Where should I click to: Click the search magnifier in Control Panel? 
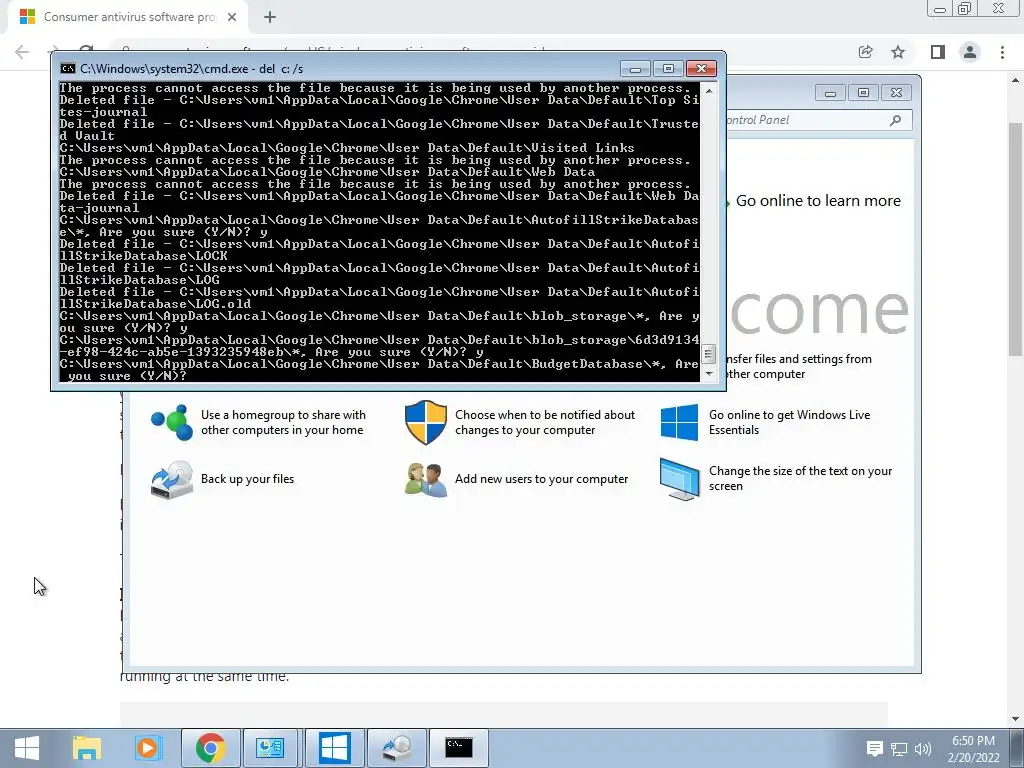(895, 120)
